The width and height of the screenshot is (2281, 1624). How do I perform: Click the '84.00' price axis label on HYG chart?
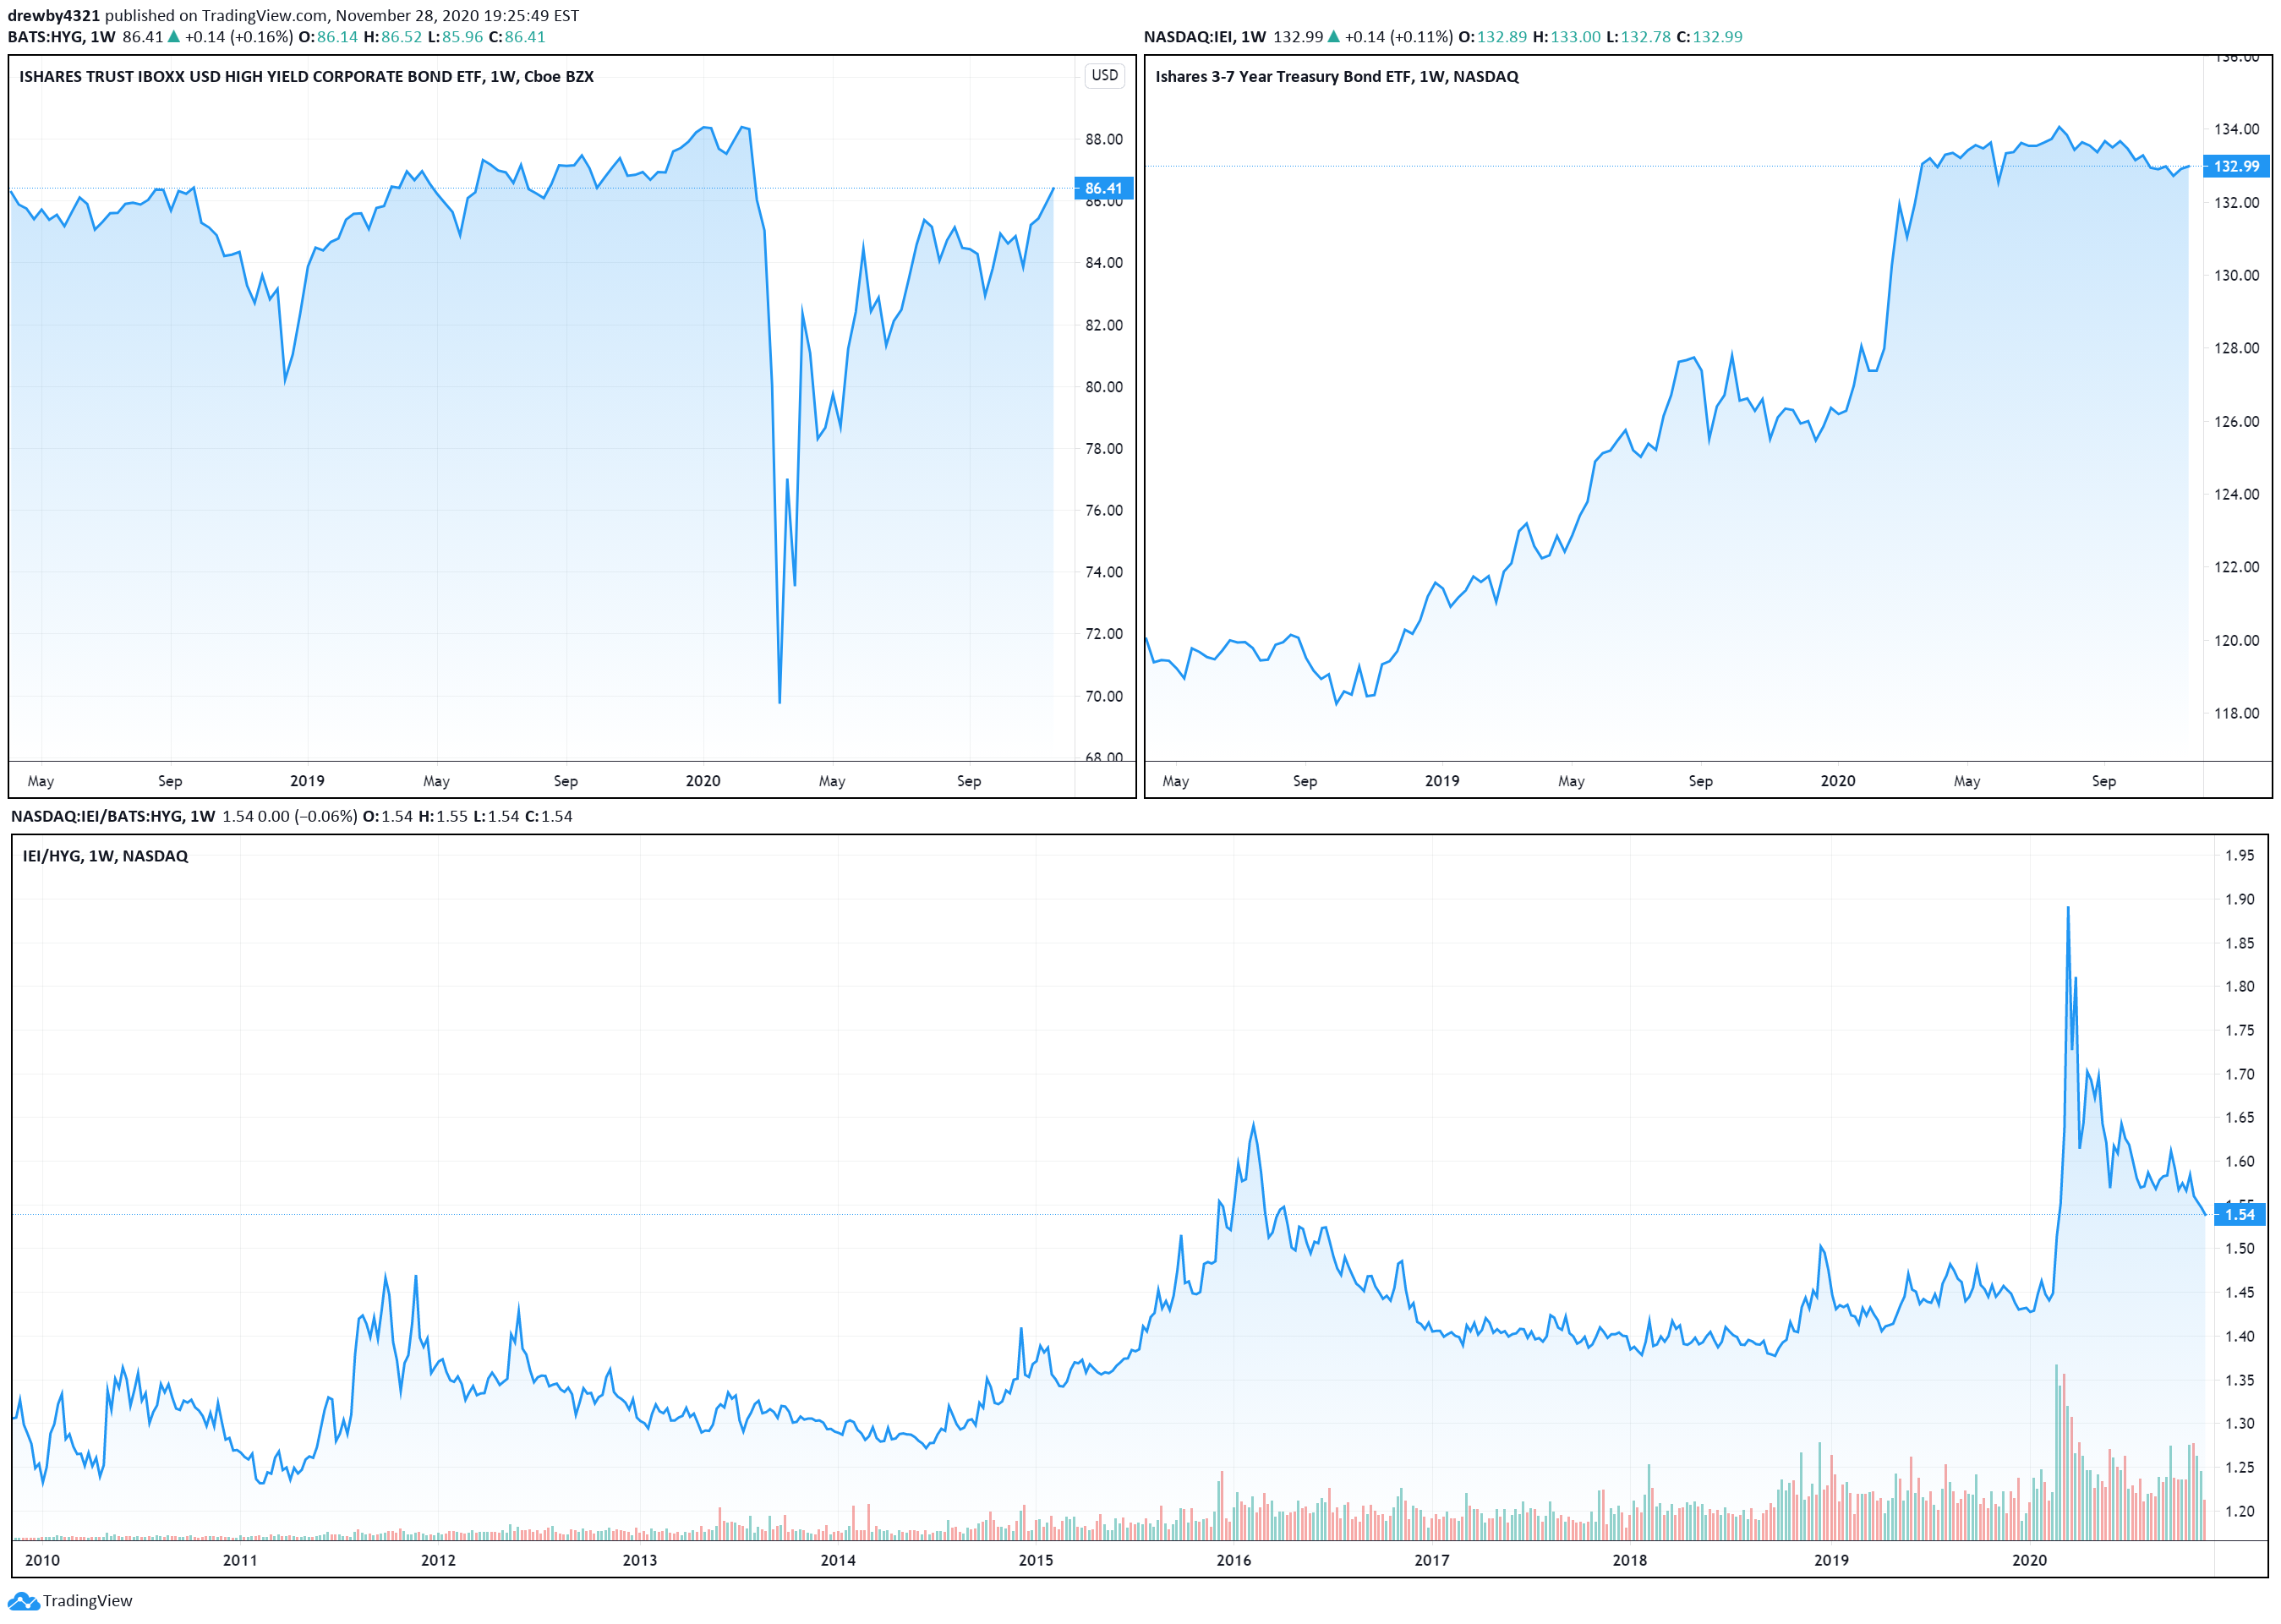[x=1104, y=263]
